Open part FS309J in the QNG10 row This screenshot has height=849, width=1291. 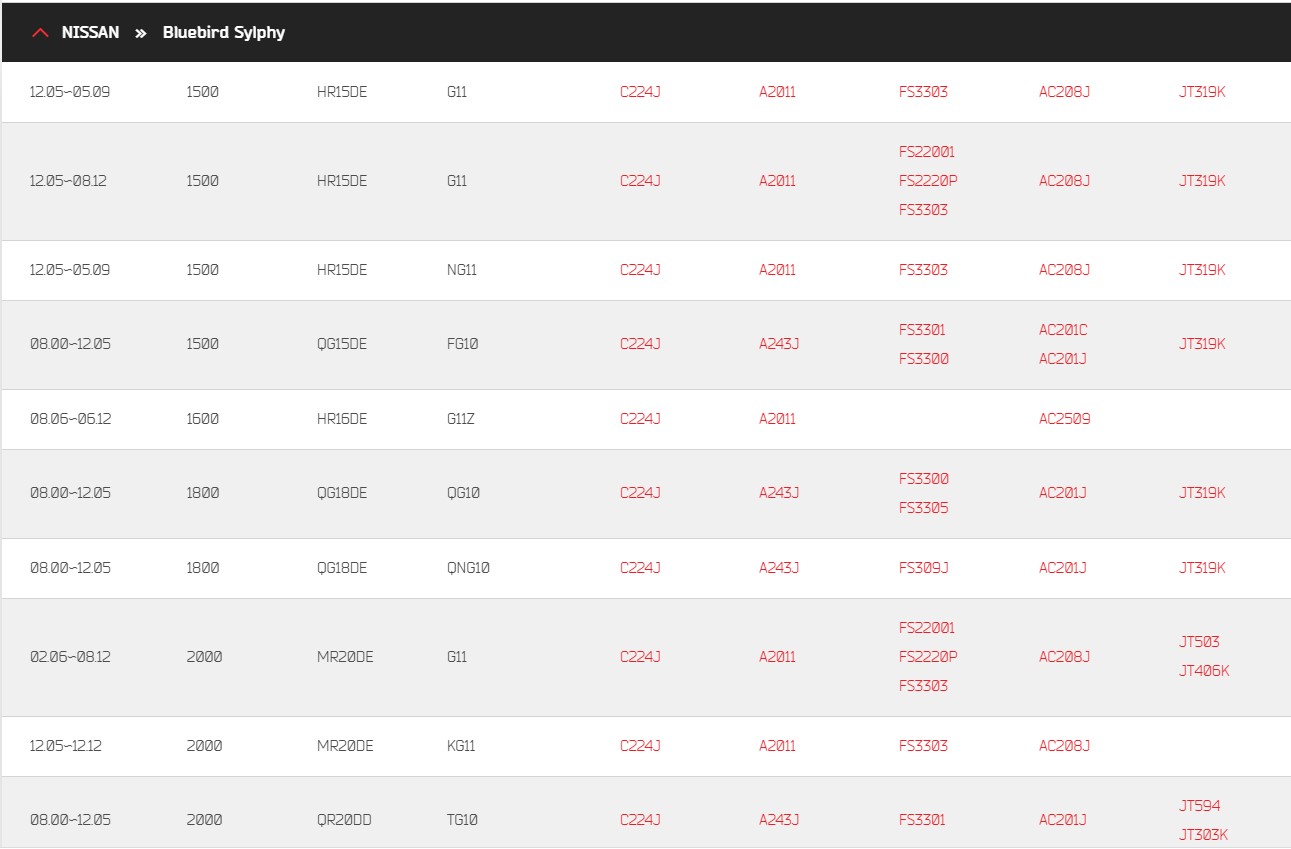[923, 568]
